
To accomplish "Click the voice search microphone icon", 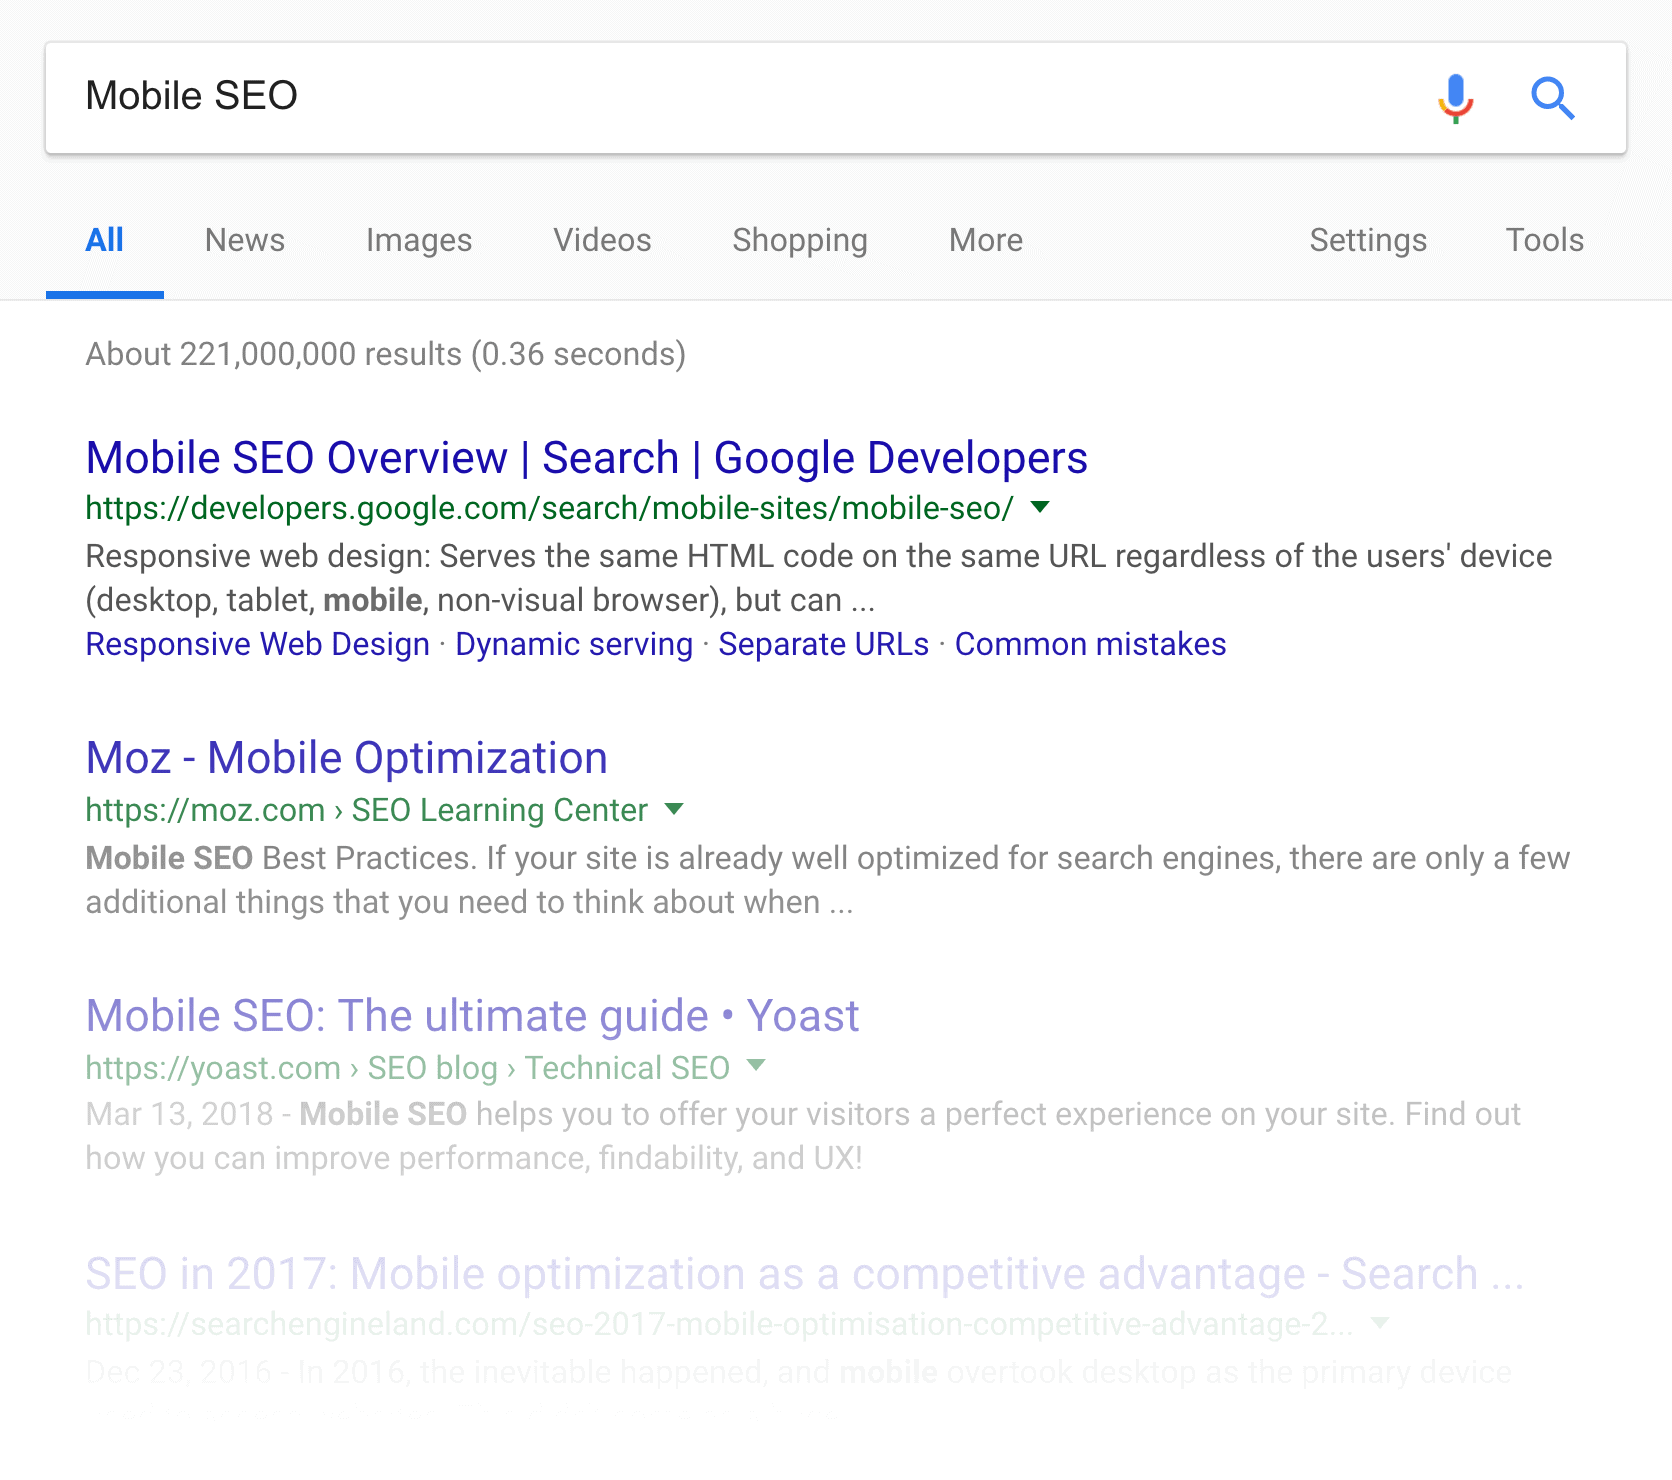I will [1456, 98].
